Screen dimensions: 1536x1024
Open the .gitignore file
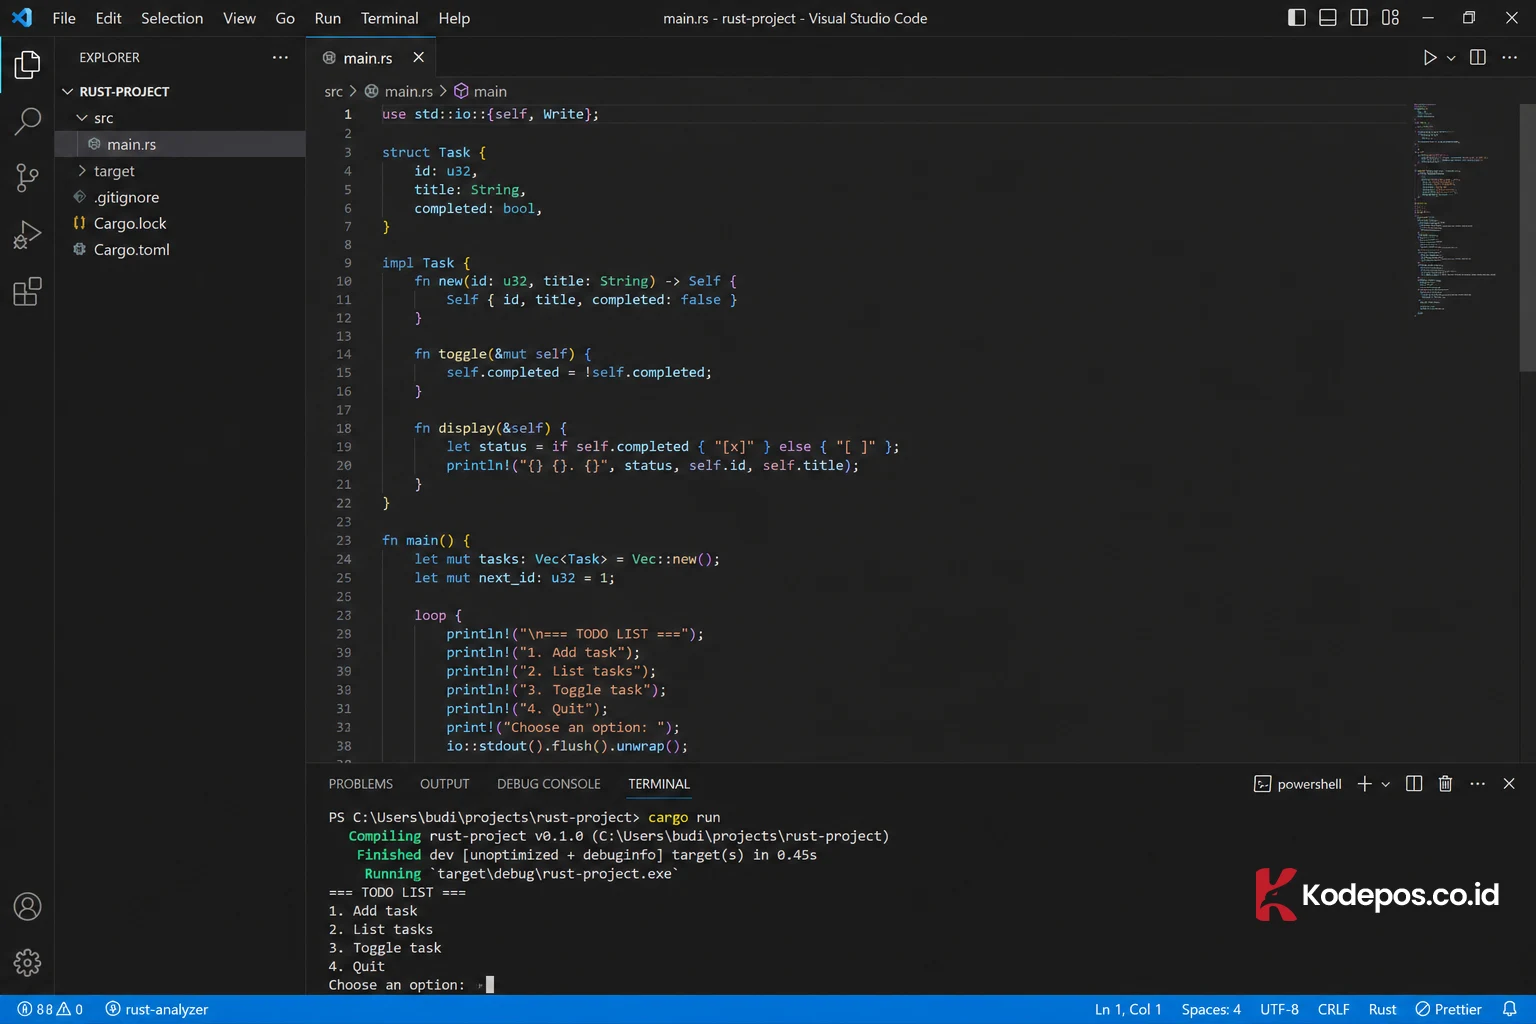pos(180,197)
